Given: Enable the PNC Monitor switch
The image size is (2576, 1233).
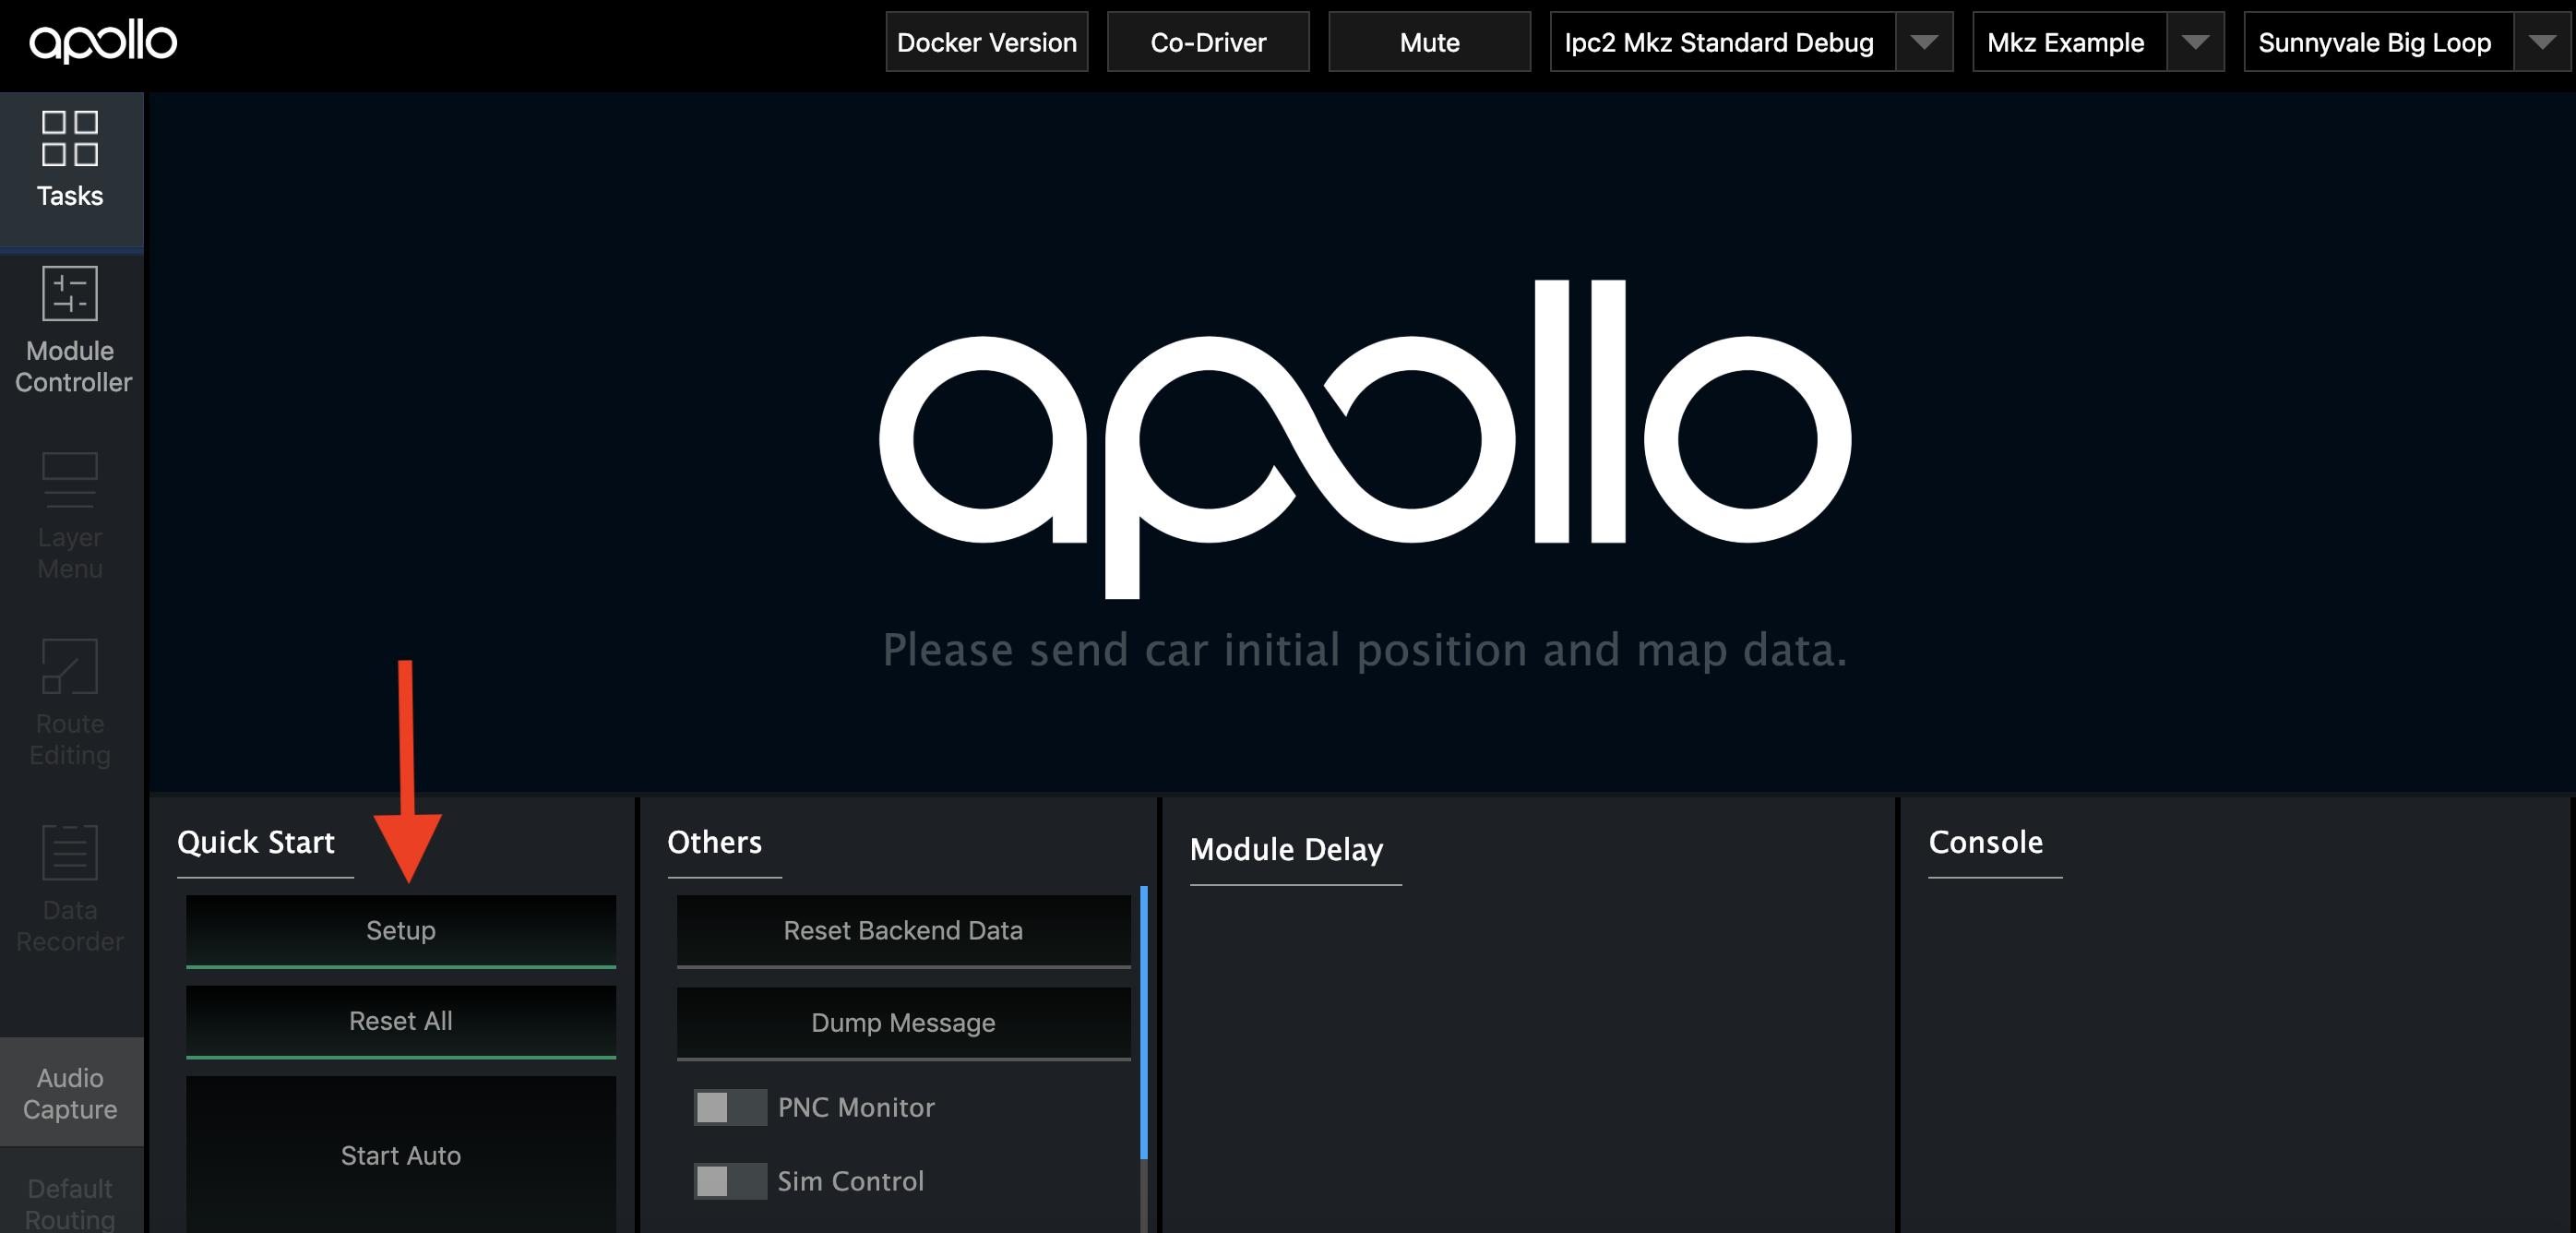Looking at the screenshot, I should tap(730, 1107).
